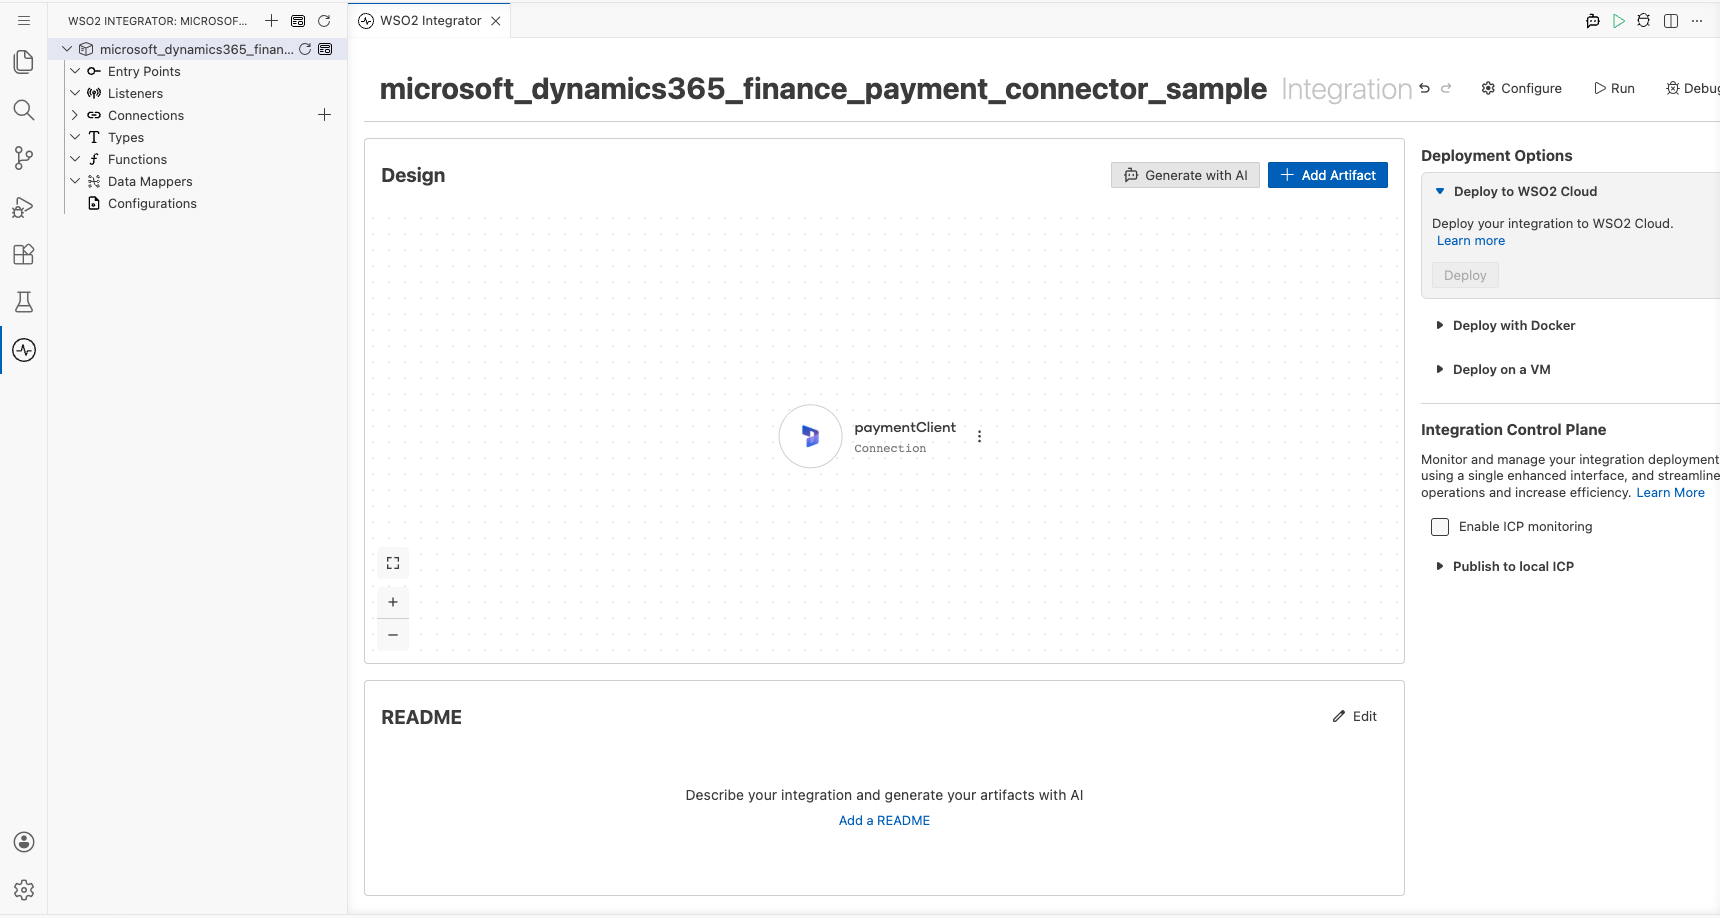The height and width of the screenshot is (918, 1720).
Task: Collapse the project root tree node
Action: pyautogui.click(x=67, y=49)
